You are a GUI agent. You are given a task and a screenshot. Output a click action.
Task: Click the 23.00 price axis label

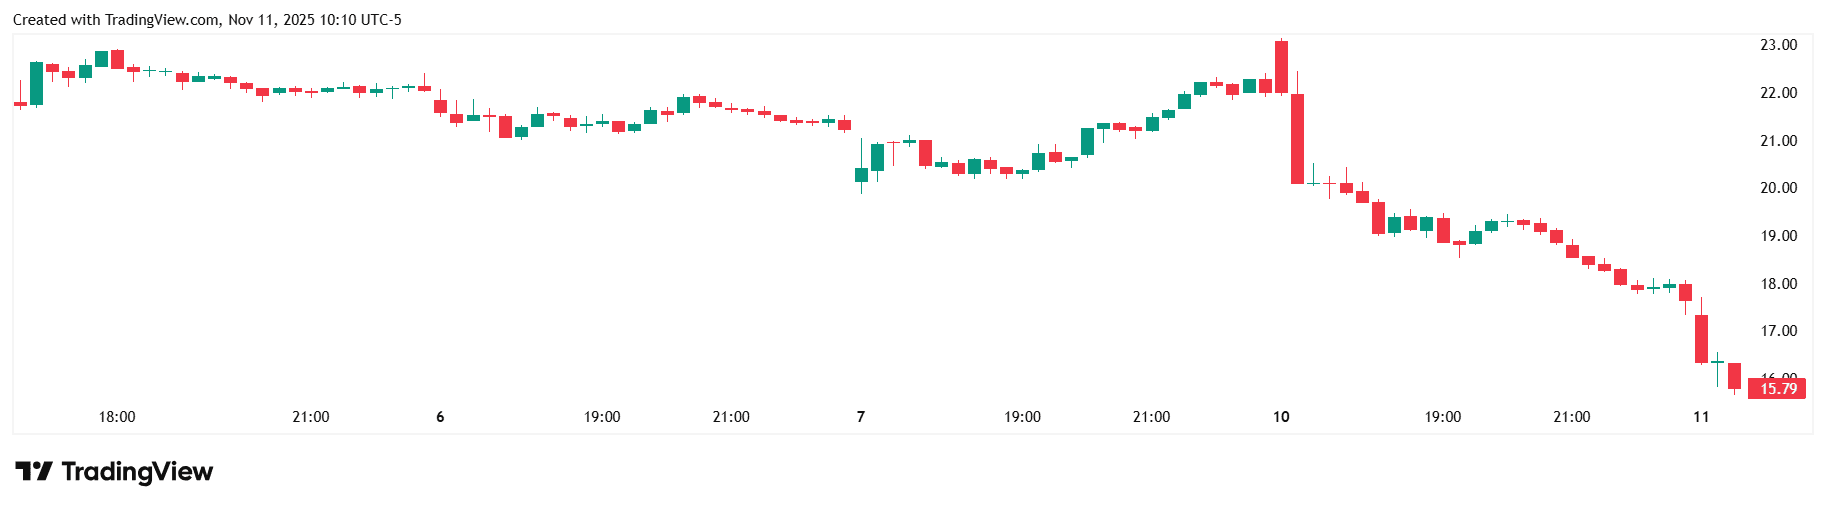1778,45
